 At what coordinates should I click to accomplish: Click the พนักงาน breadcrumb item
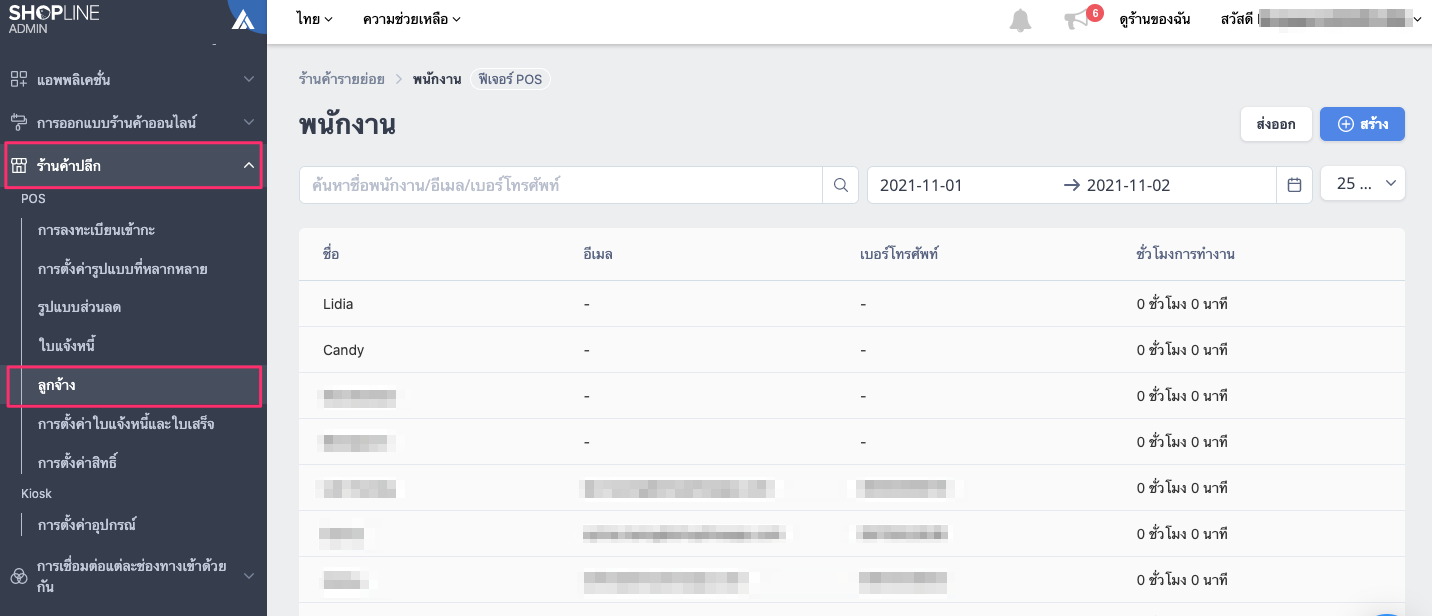pyautogui.click(x=436, y=79)
